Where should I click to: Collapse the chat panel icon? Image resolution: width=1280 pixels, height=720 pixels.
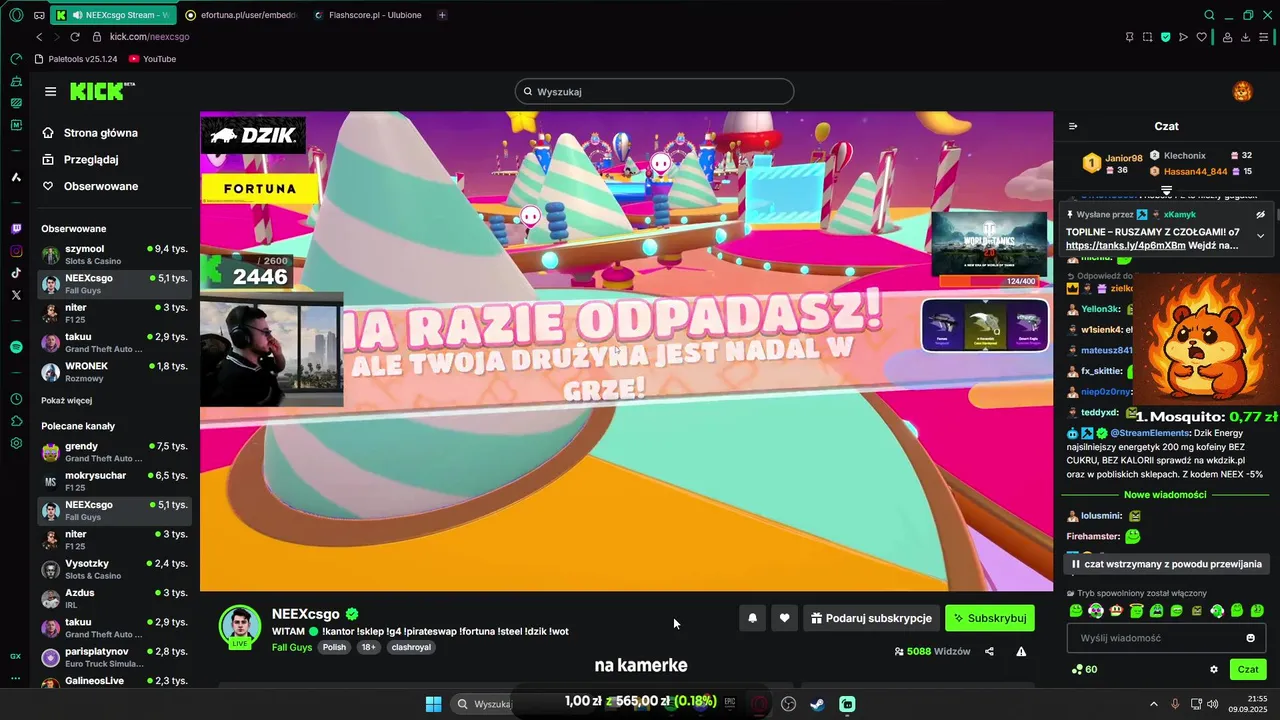click(1073, 126)
